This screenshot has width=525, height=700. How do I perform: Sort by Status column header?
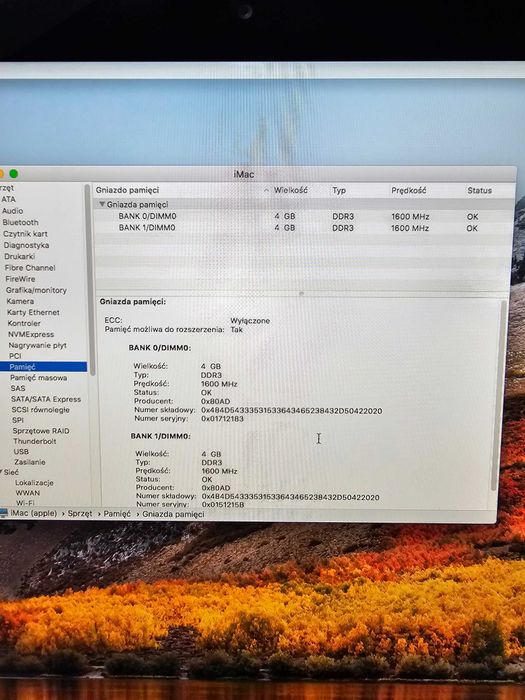click(x=479, y=191)
